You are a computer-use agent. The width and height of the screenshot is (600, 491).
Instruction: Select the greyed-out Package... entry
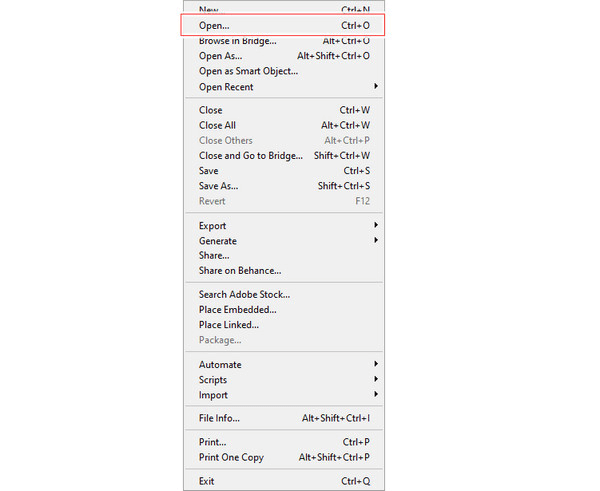click(284, 340)
